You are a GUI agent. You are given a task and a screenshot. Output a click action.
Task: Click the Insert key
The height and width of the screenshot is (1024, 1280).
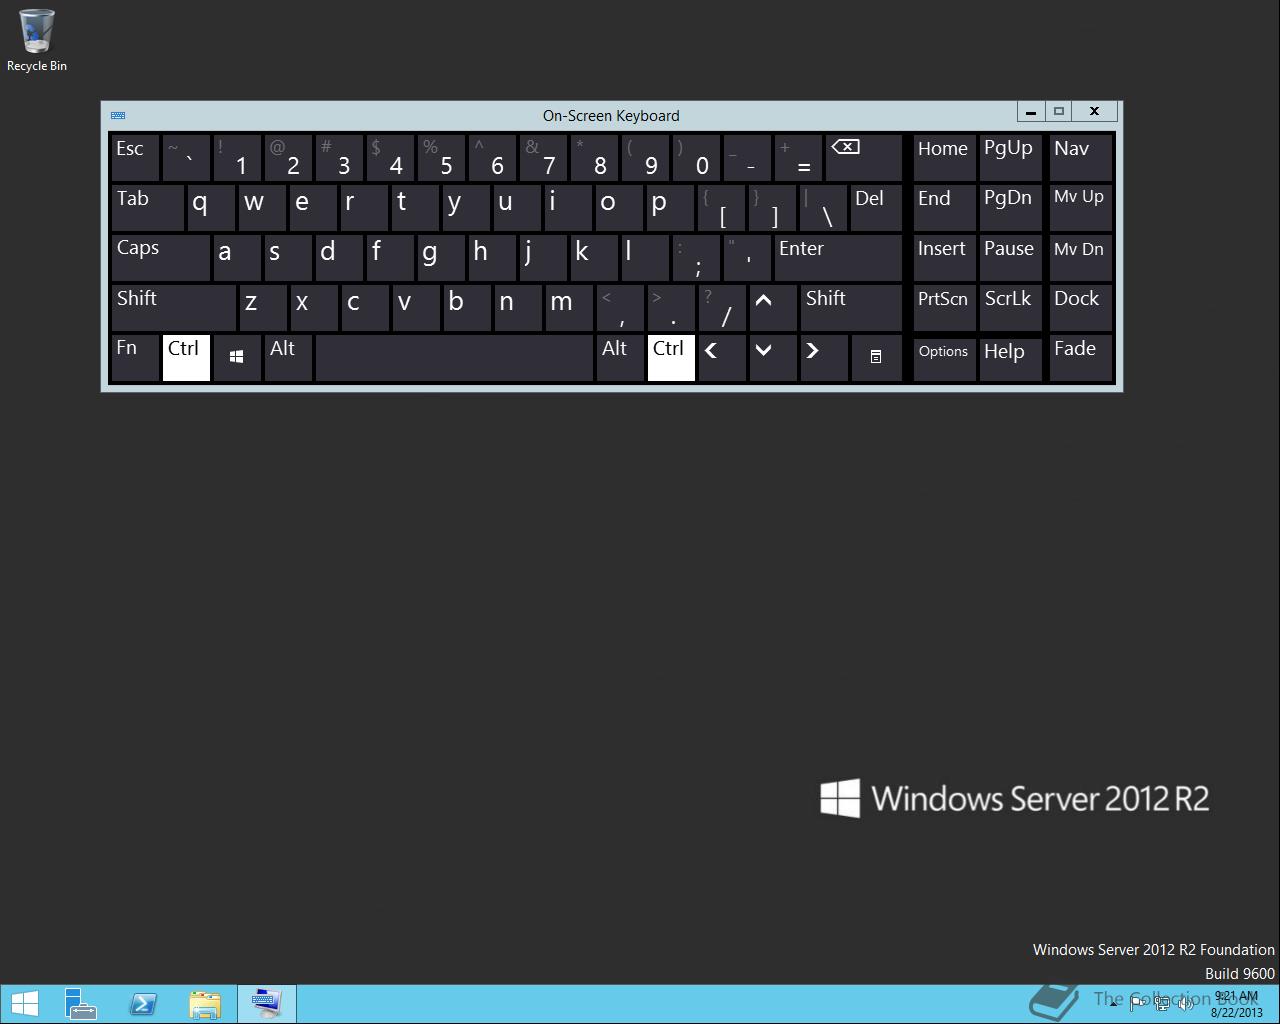(x=944, y=258)
